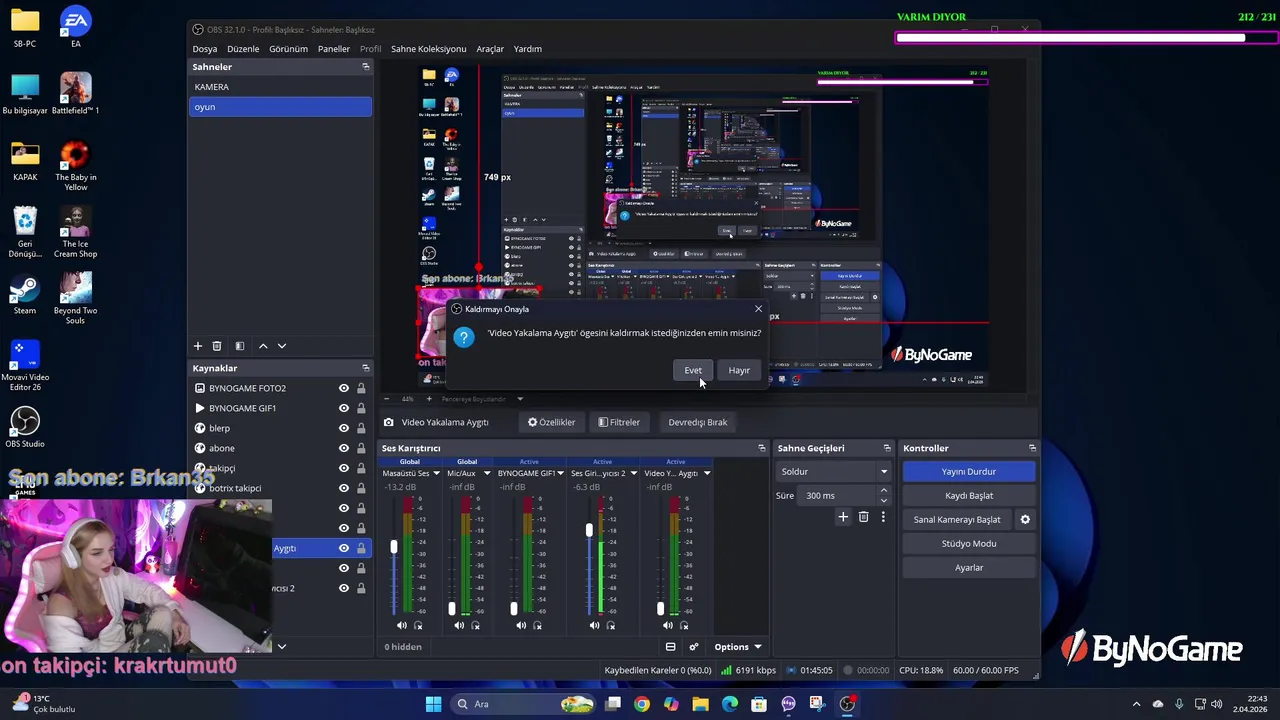Toggle monitoring headphone icon for Ses Giriş Yakalayıcısı 2
The height and width of the screenshot is (720, 1280).
[x=610, y=626]
